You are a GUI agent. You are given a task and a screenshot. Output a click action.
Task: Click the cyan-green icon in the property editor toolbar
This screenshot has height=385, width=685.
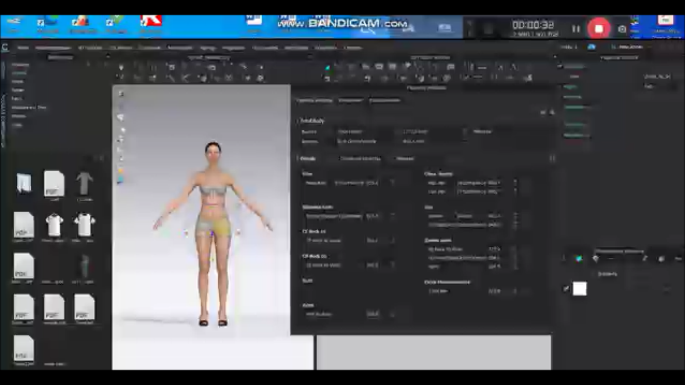[x=579, y=259]
